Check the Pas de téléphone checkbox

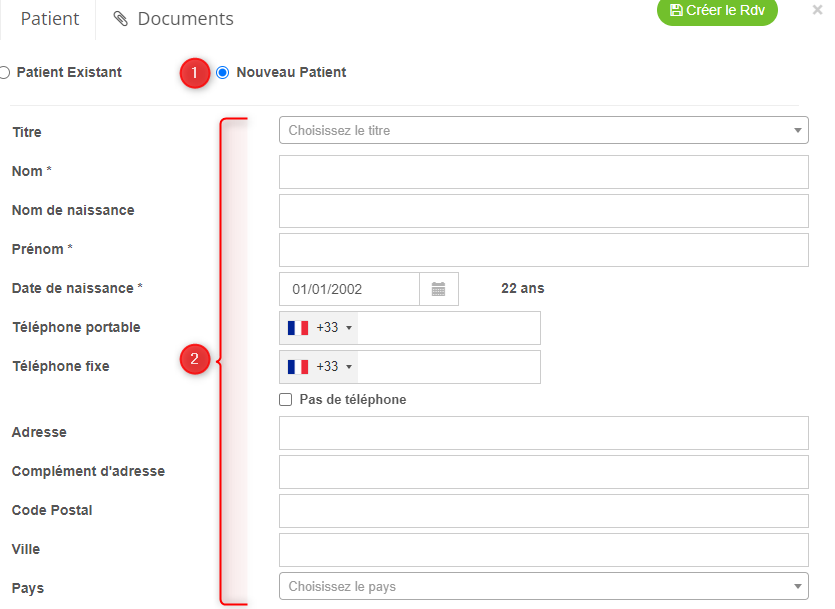286,399
